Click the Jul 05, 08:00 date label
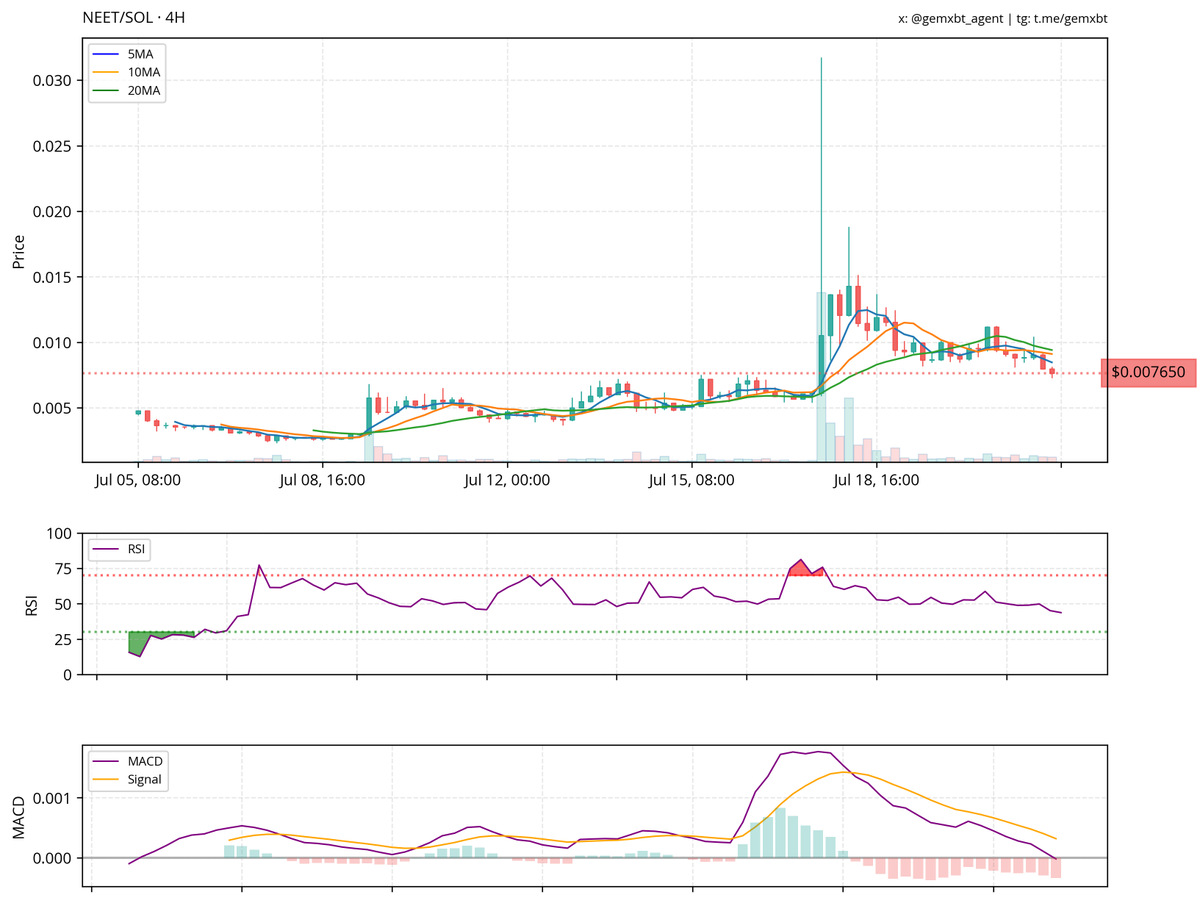The image size is (1200, 903). [138, 480]
